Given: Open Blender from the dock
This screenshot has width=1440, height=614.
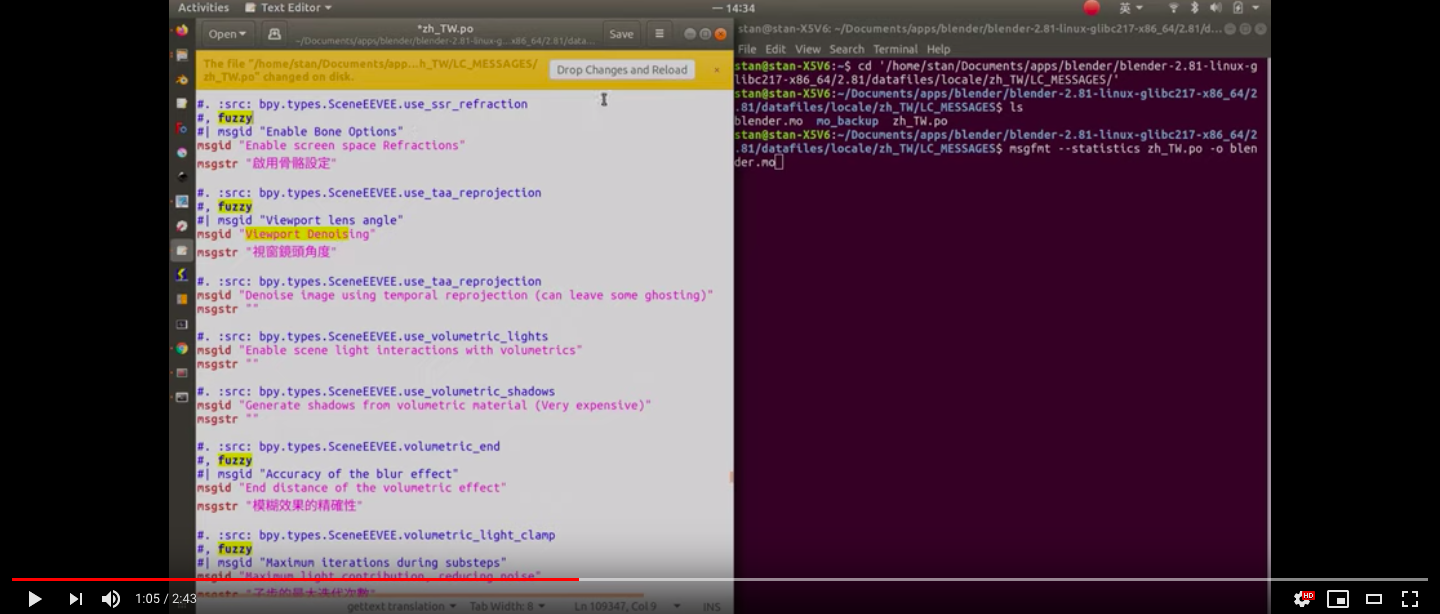Looking at the screenshot, I should pos(182,80).
